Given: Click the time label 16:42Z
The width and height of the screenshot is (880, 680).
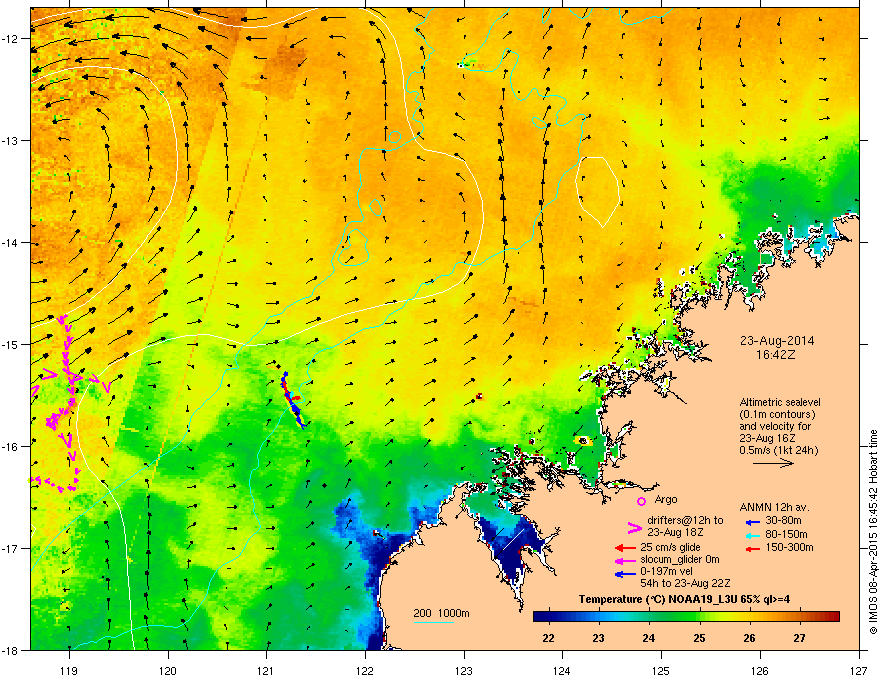Looking at the screenshot, I should 775,355.
